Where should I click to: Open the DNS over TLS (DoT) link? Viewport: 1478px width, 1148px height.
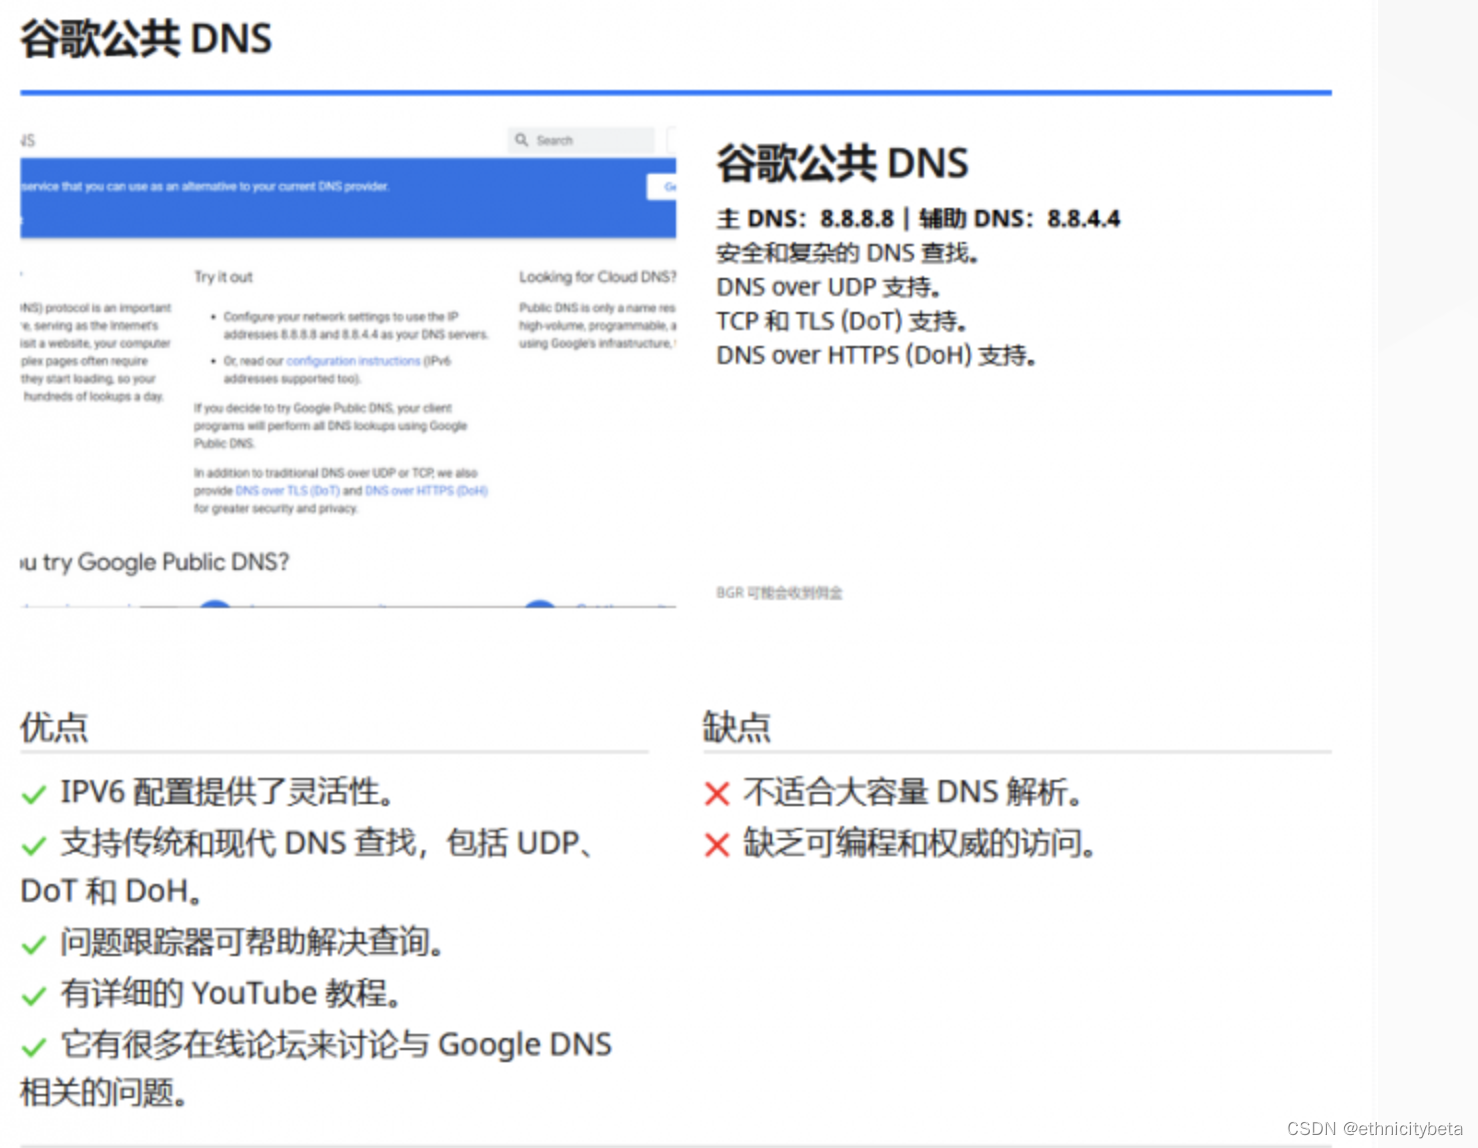click(287, 491)
